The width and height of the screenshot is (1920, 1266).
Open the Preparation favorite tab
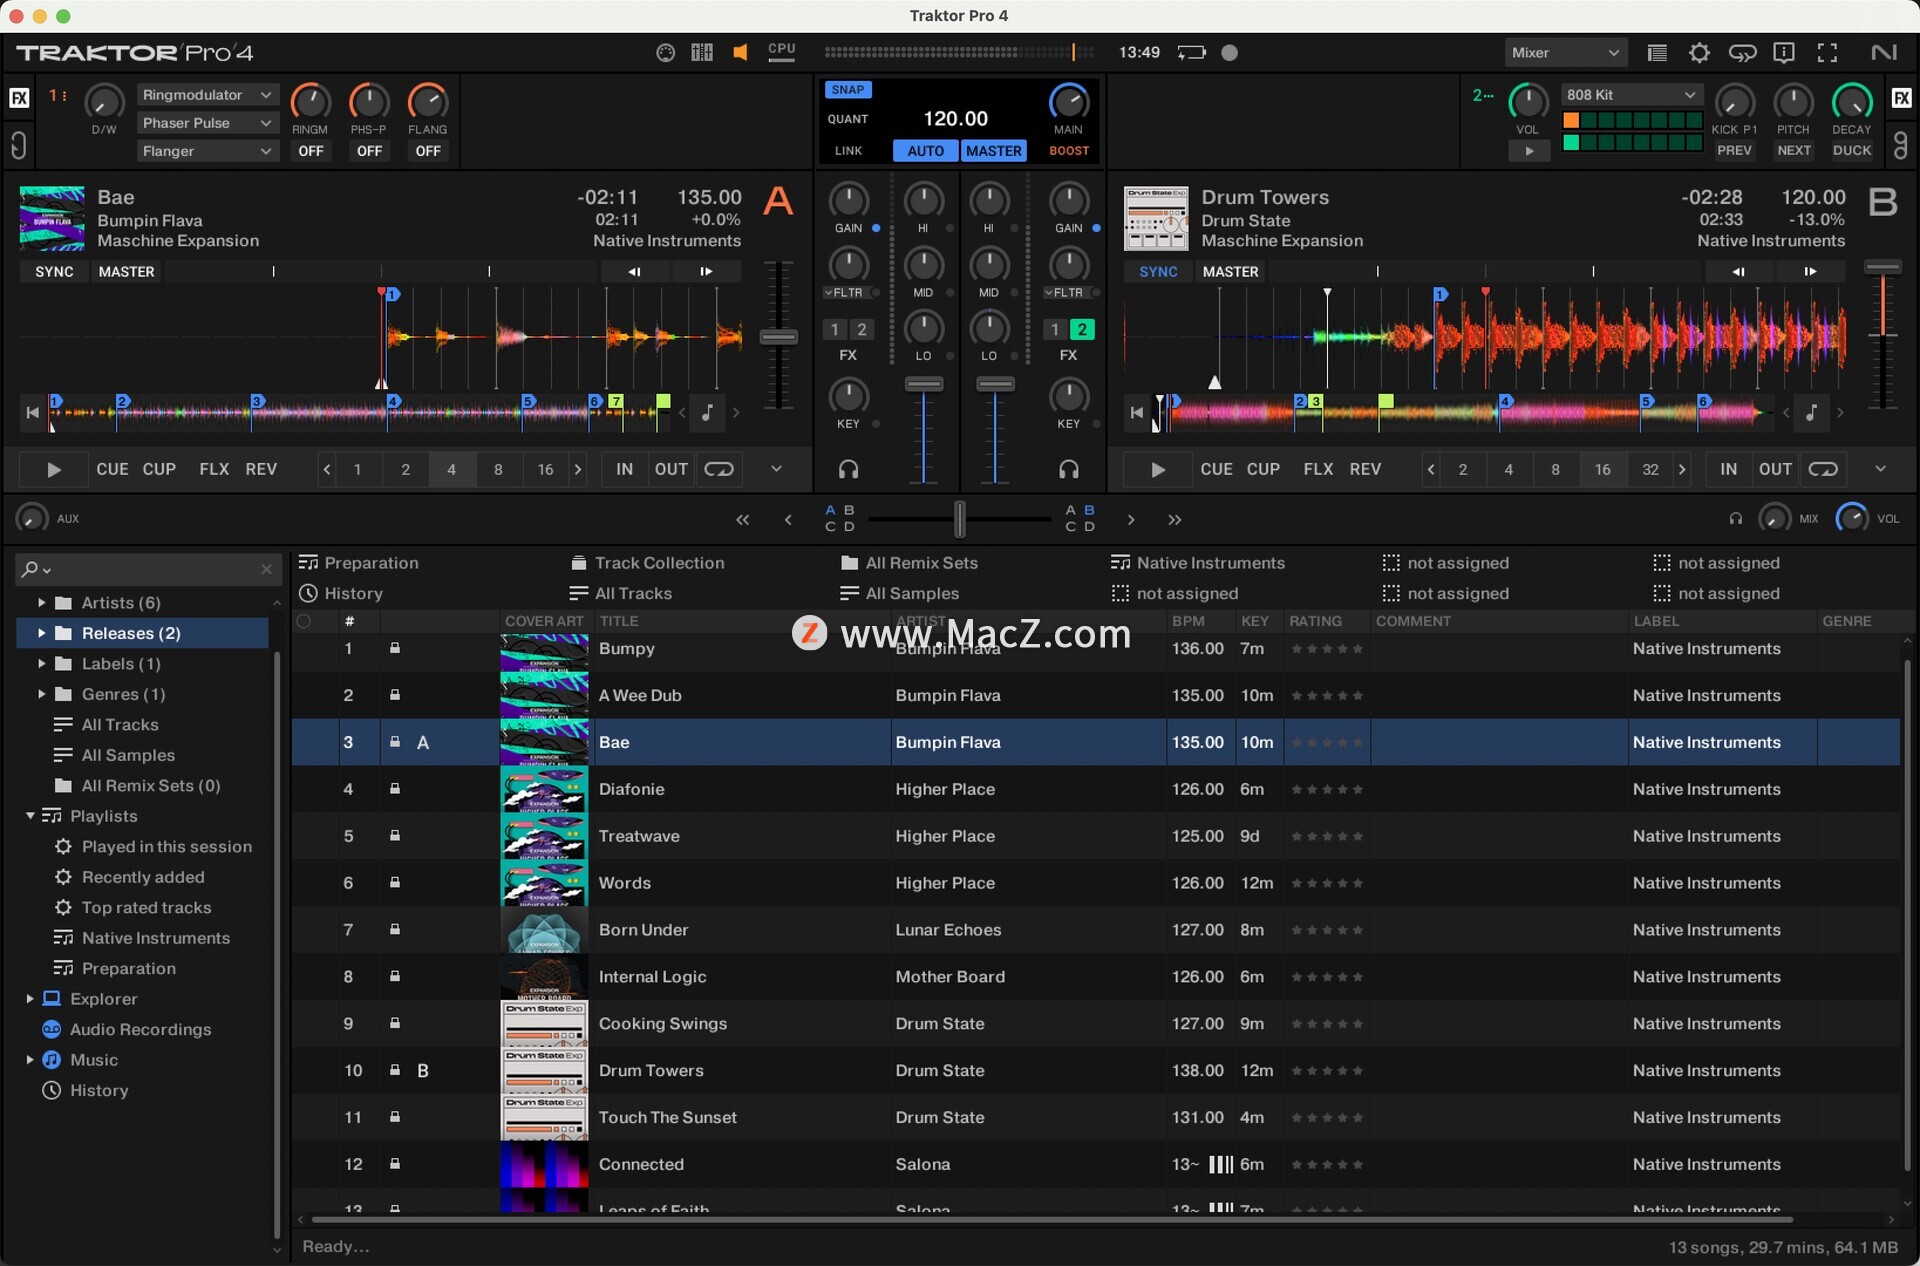click(359, 563)
